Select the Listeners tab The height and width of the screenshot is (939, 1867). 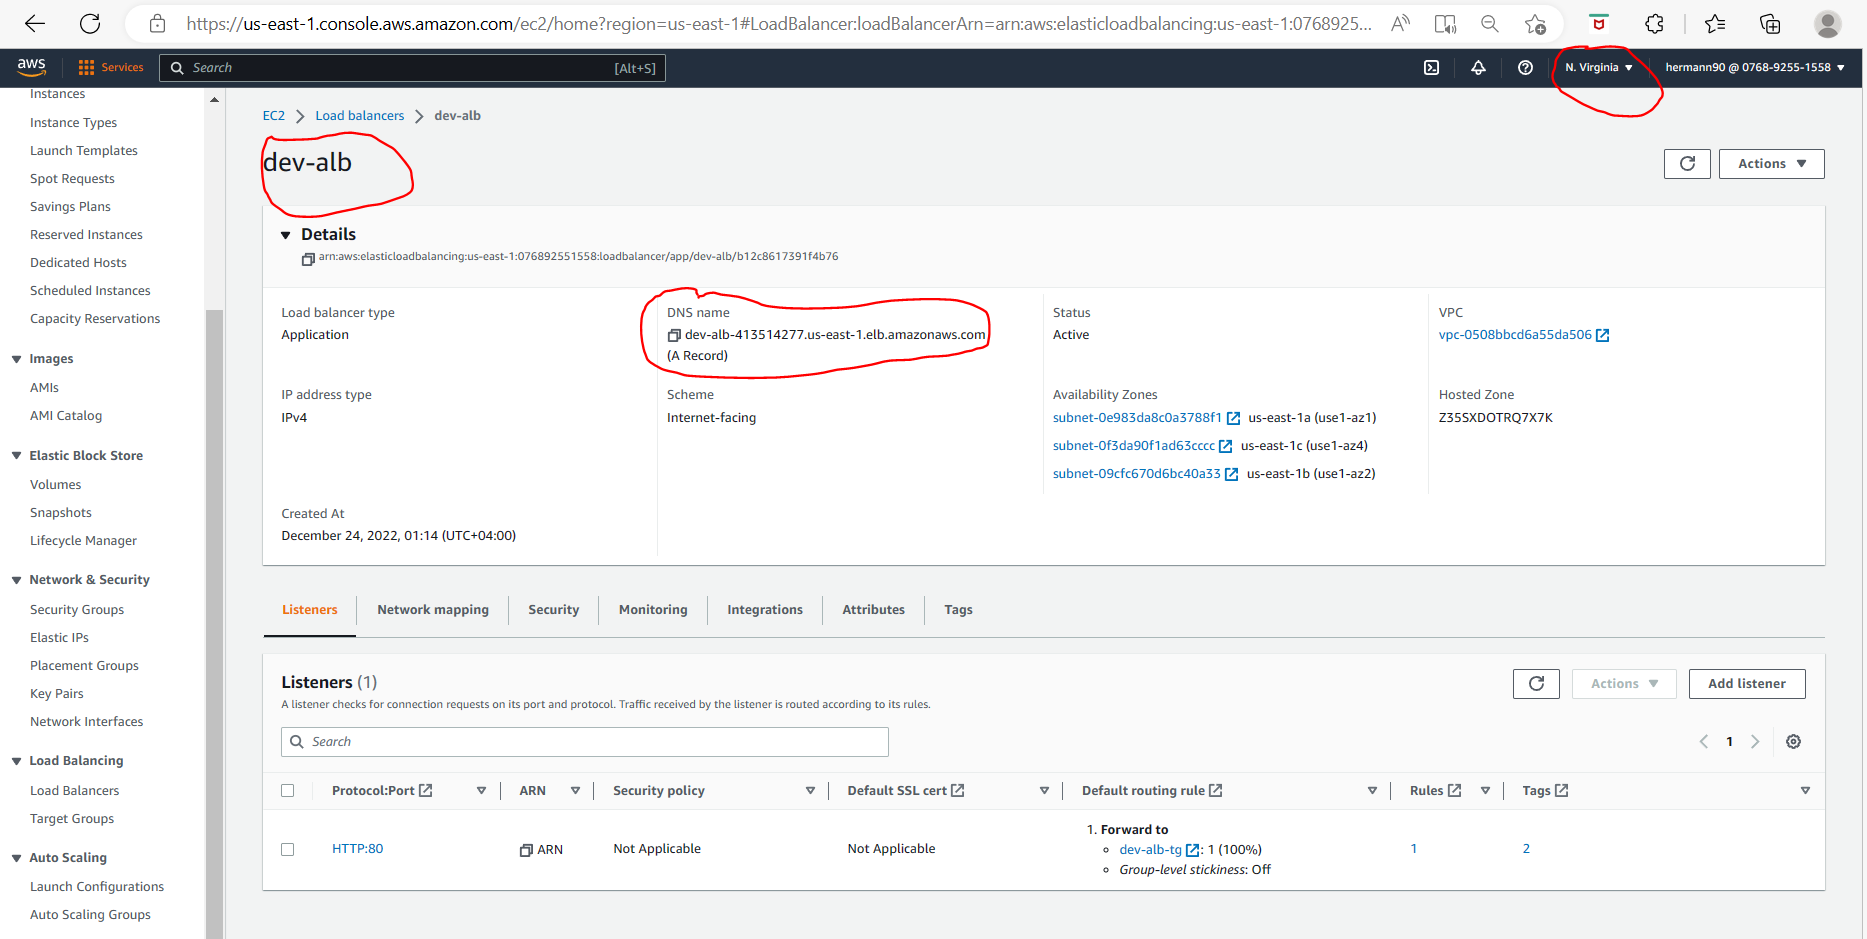click(x=310, y=610)
